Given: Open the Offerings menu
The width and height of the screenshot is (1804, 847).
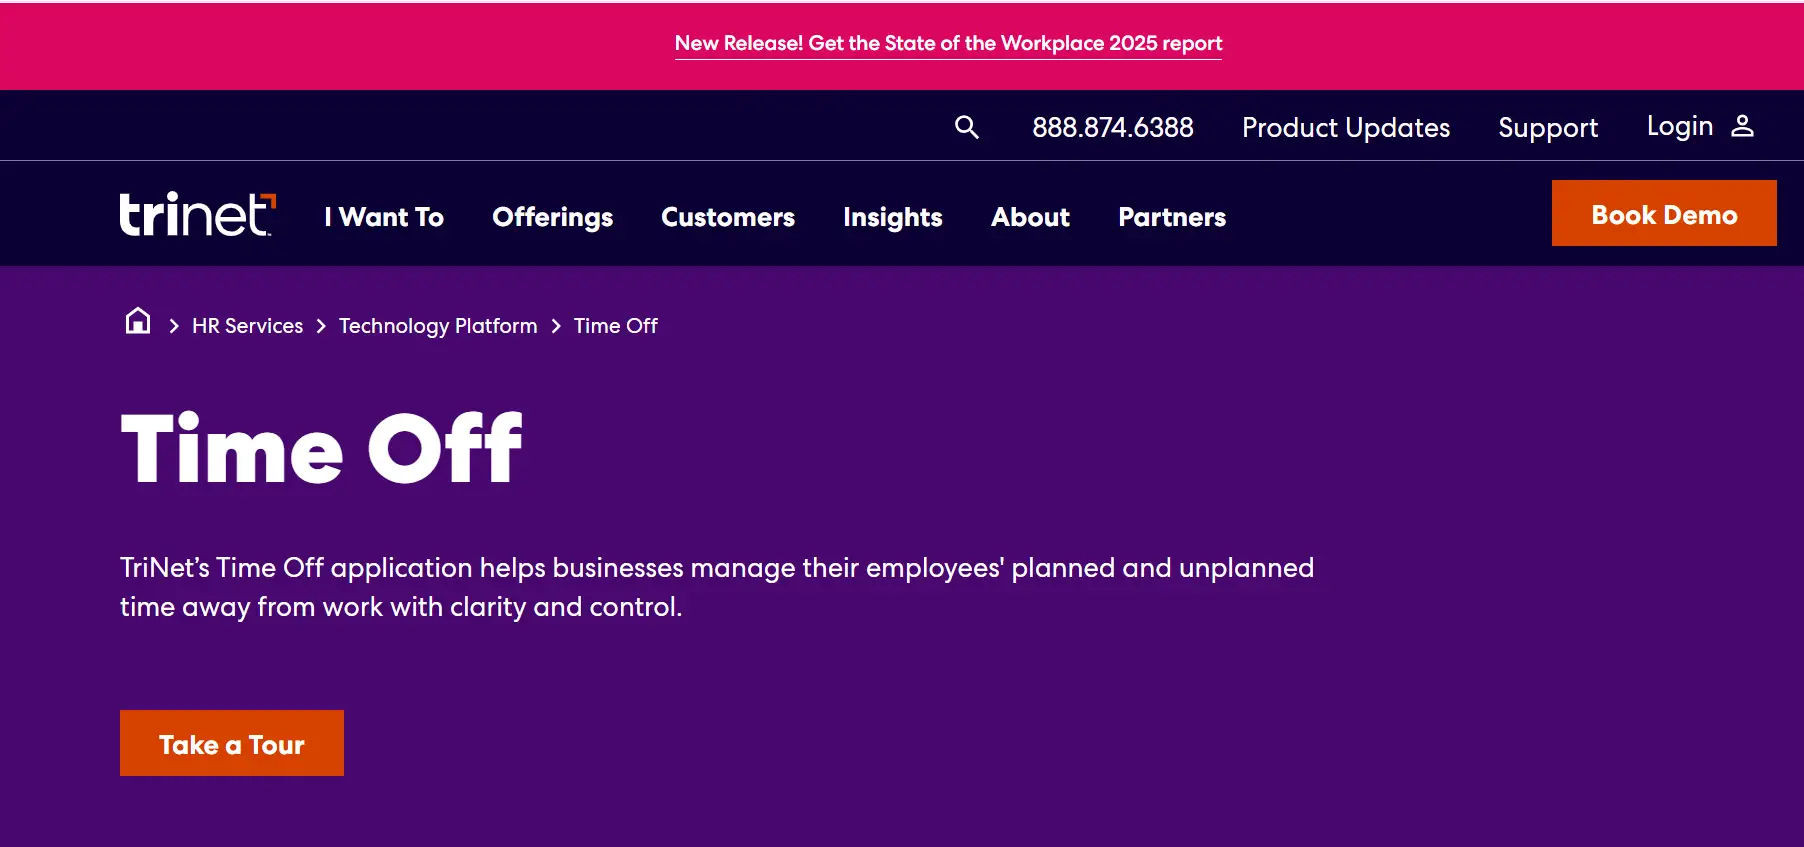Looking at the screenshot, I should pyautogui.click(x=552, y=217).
